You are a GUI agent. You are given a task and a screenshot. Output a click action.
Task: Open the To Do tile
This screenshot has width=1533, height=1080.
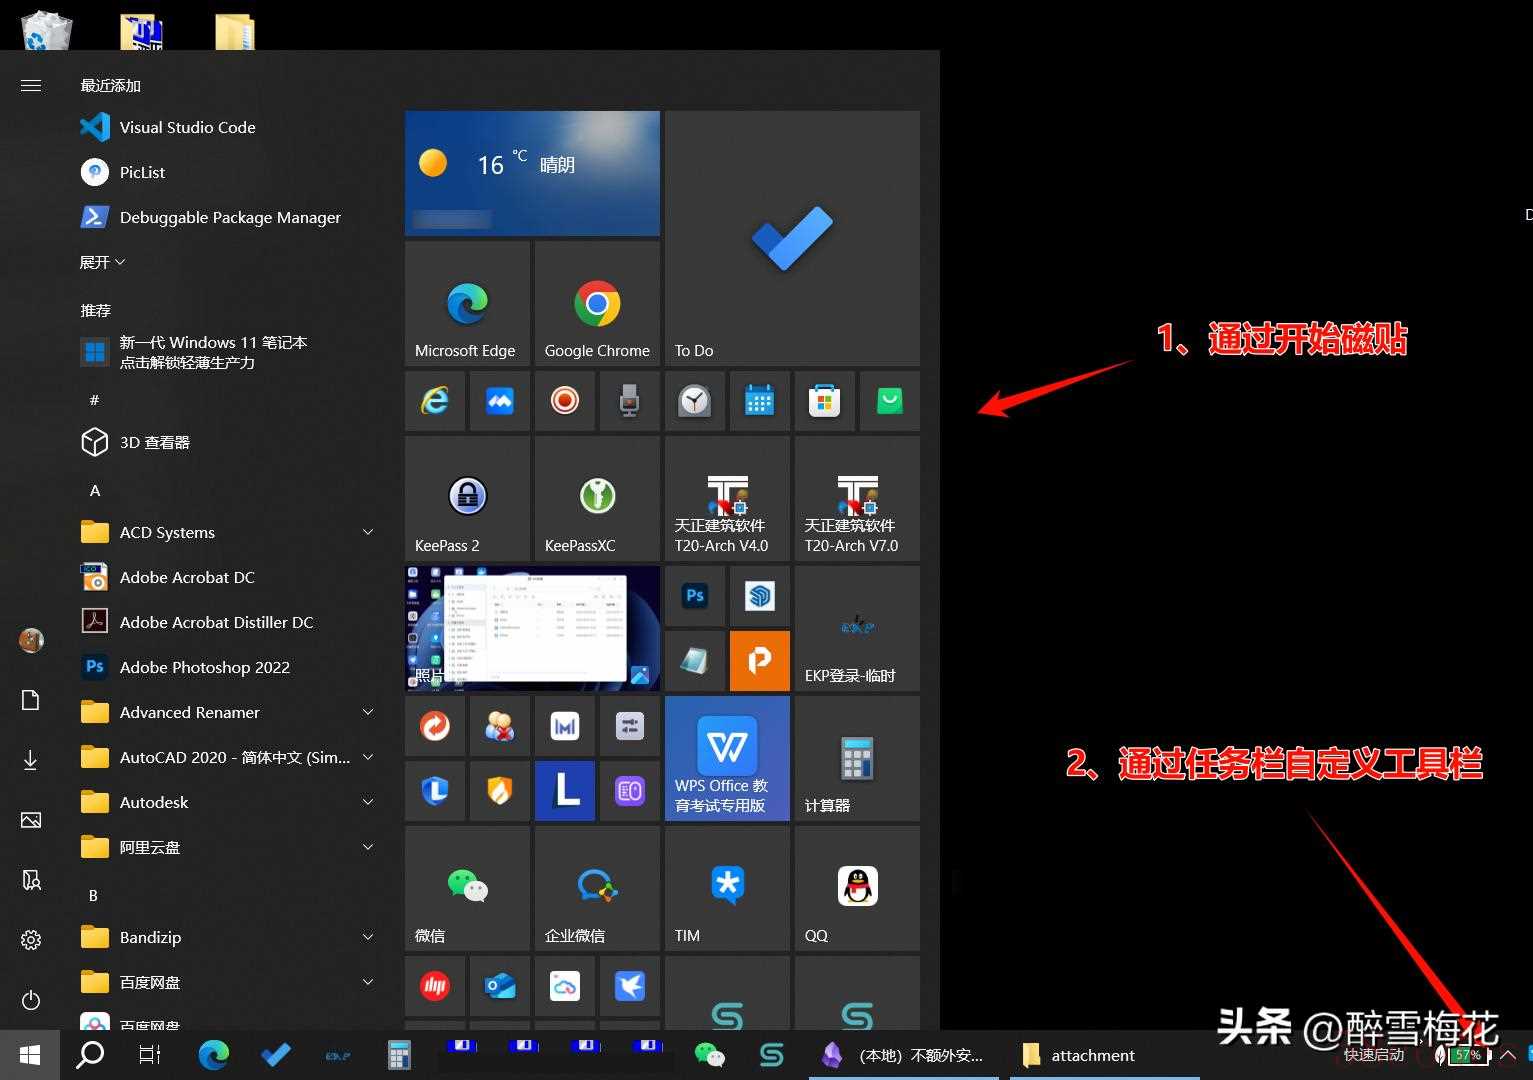(792, 238)
